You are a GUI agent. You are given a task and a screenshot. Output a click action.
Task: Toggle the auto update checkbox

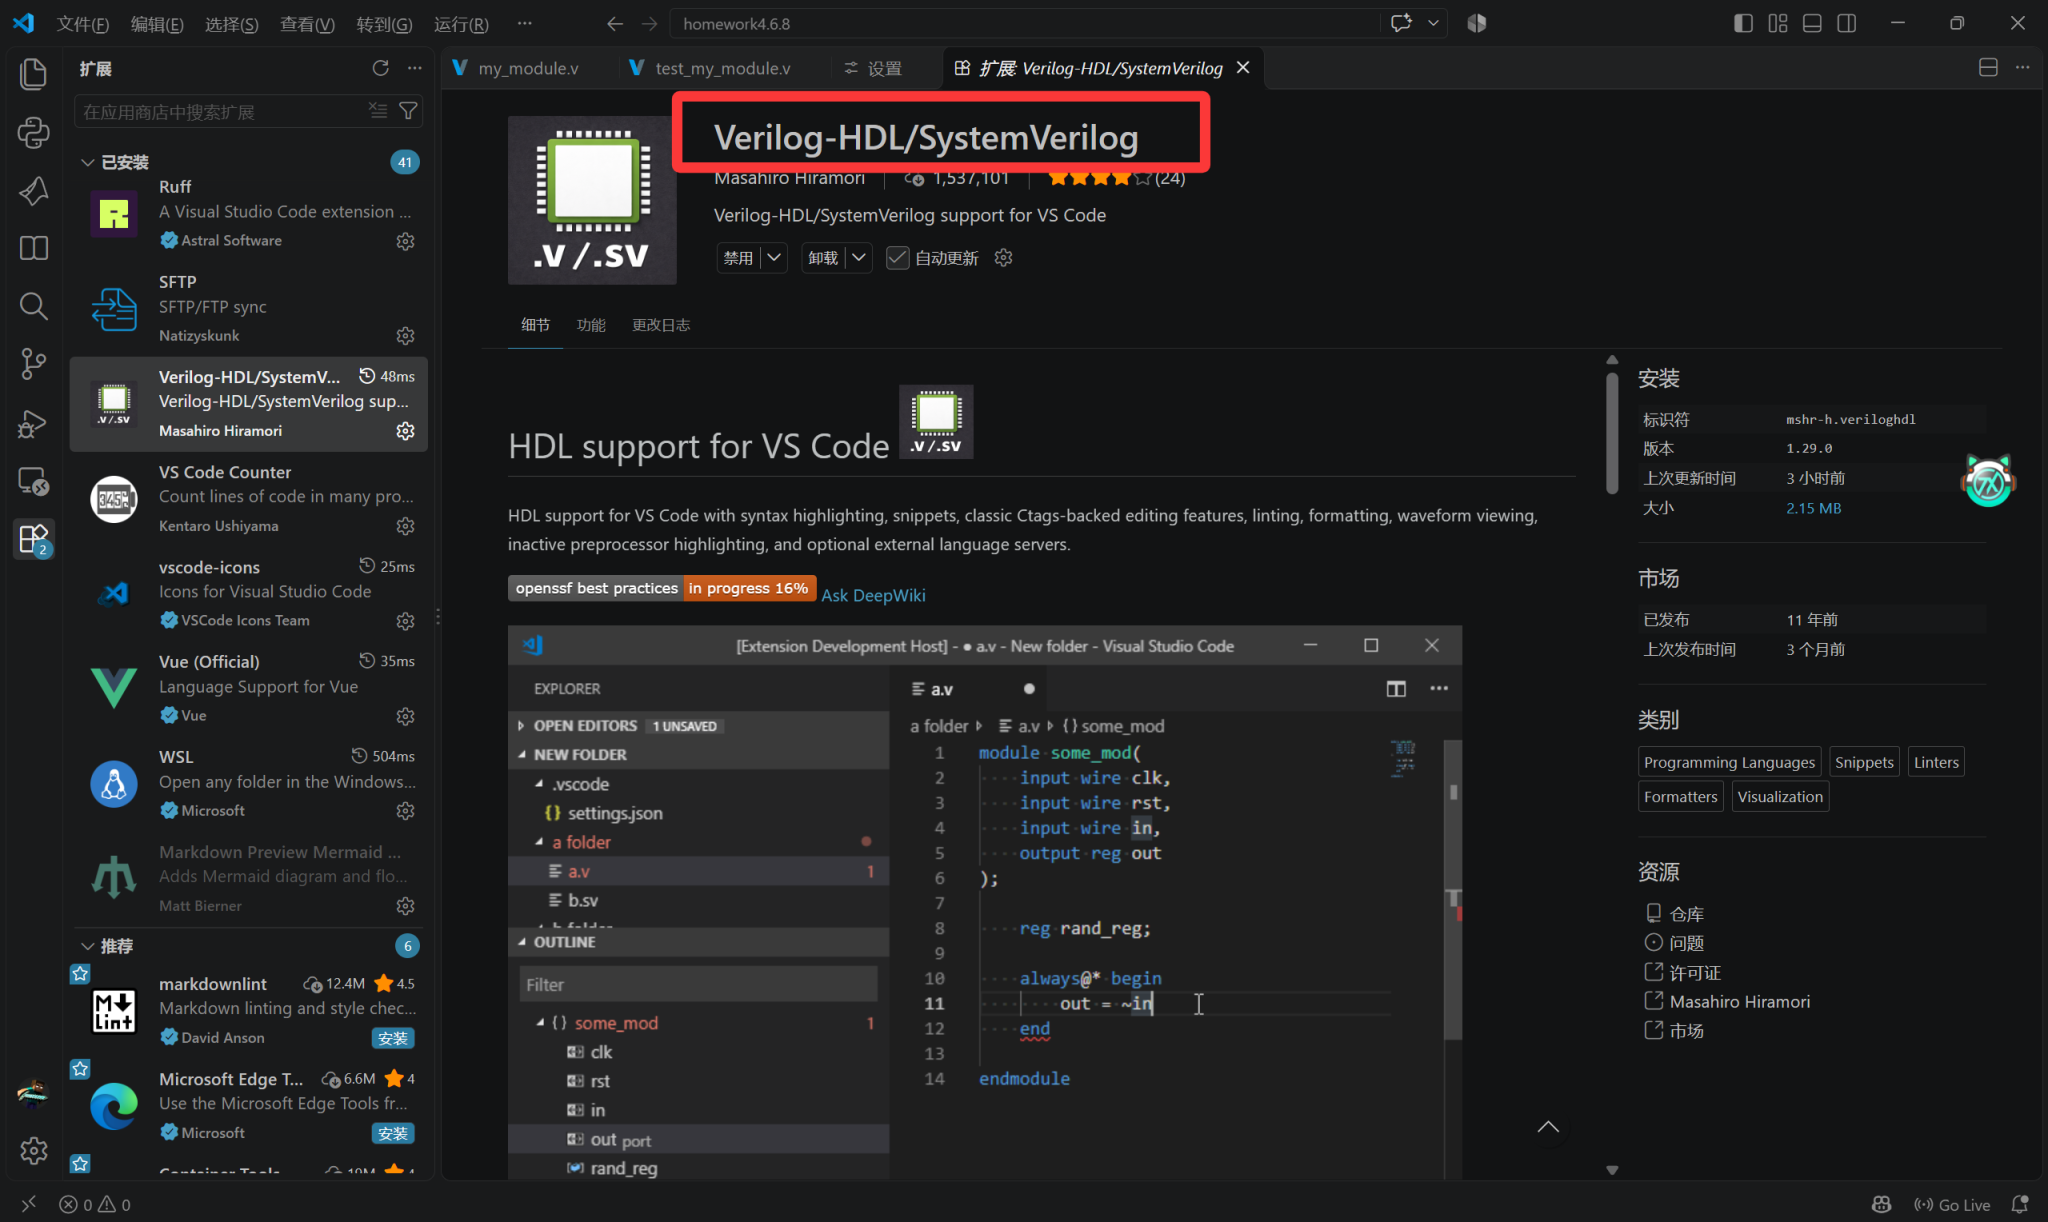898,258
